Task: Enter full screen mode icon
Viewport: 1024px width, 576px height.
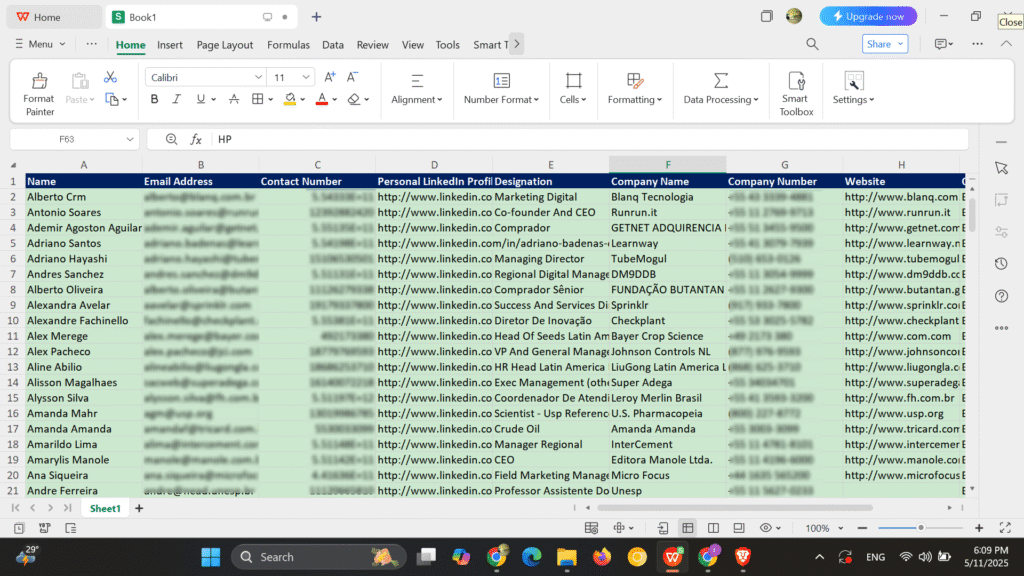Action: point(1005,528)
